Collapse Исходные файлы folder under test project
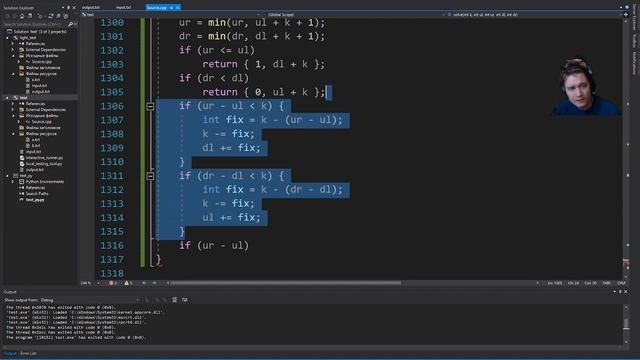This screenshot has height=360, width=640. pyautogui.click(x=13, y=116)
